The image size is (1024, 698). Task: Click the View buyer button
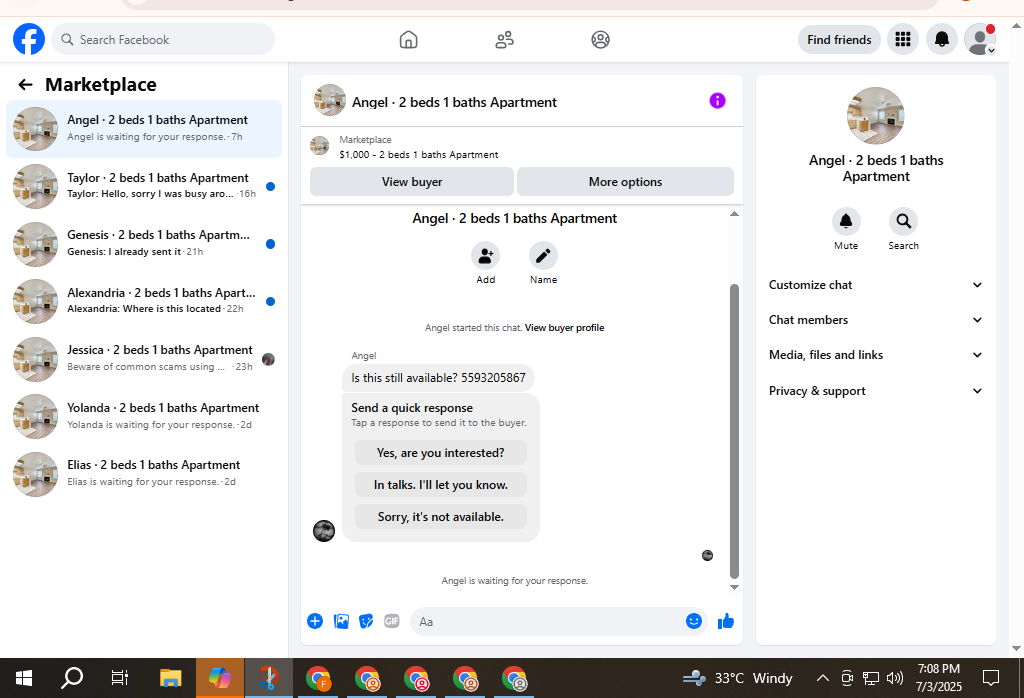[x=411, y=182]
